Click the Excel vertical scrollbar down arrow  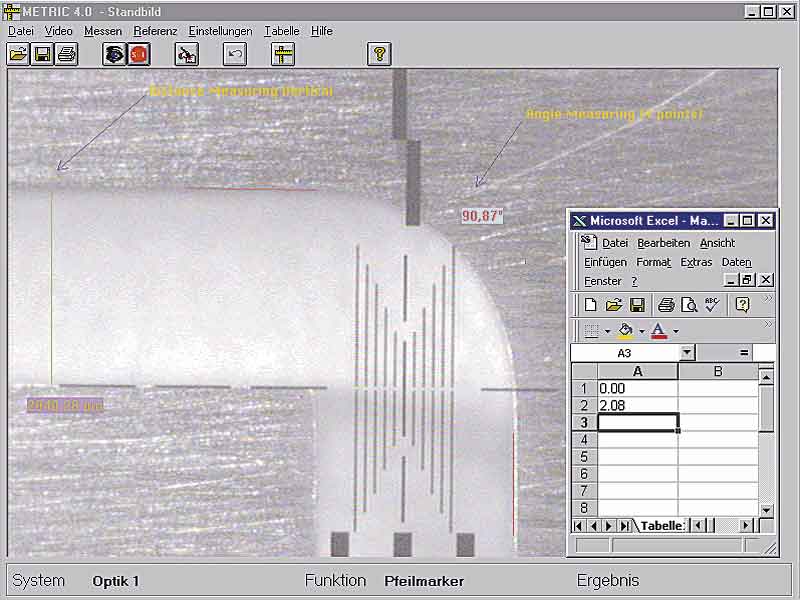click(x=766, y=510)
